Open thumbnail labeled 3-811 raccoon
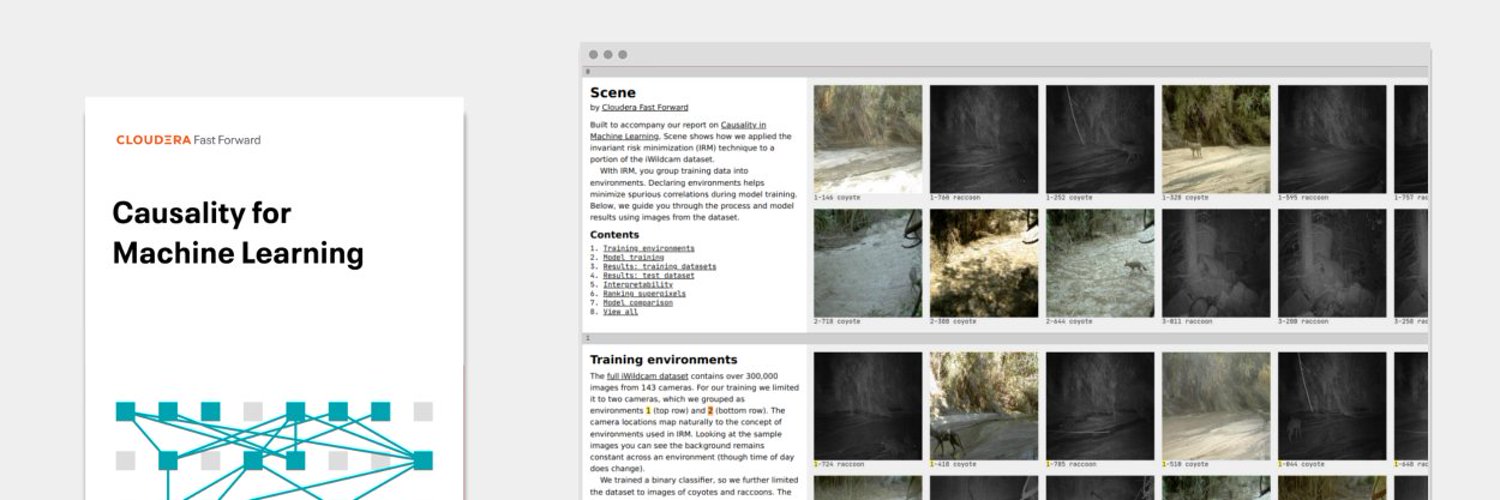Screen dimensions: 1500x500 1216,263
